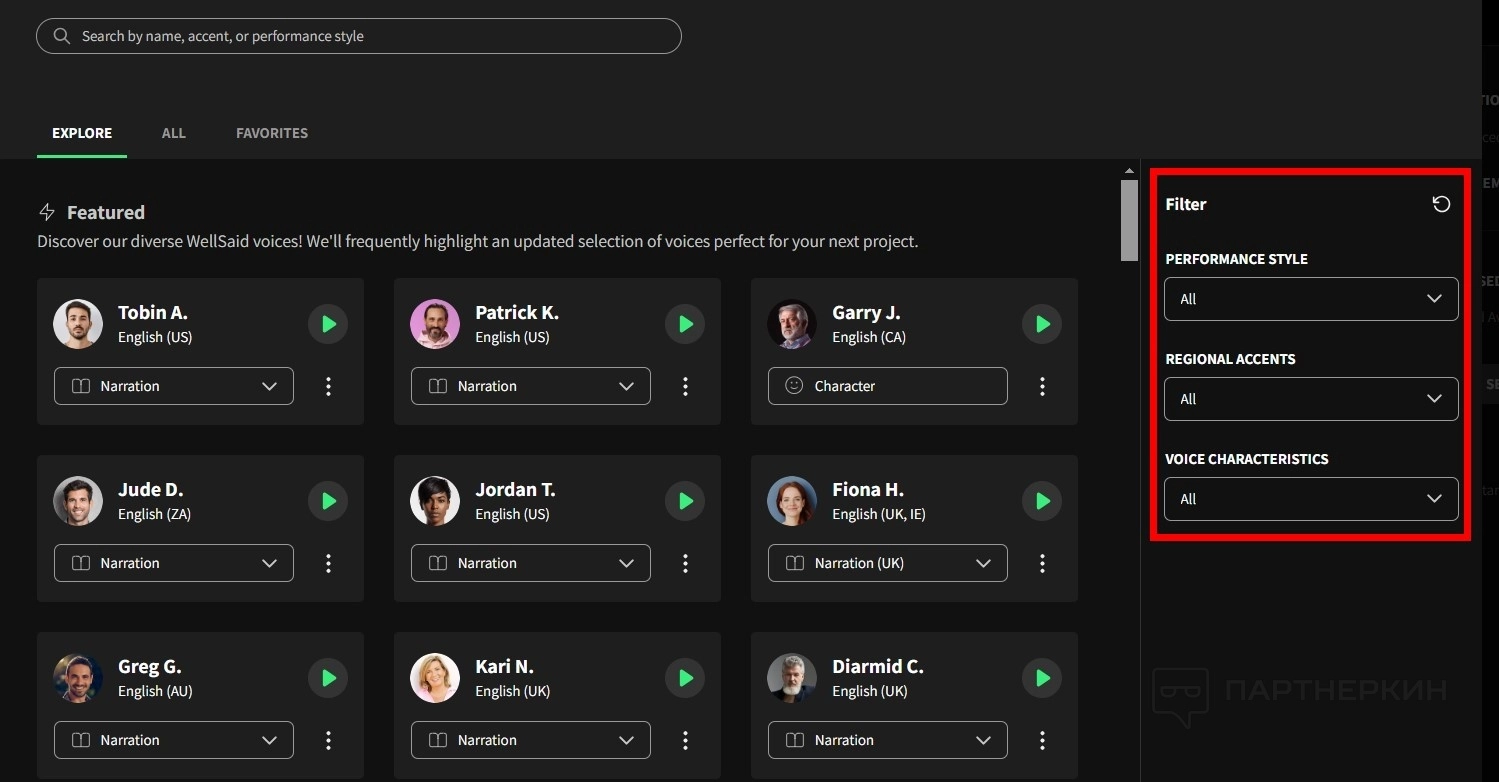Viewport: 1499px width, 782px height.
Task: Open more options for Jordan T.
Action: click(x=685, y=563)
